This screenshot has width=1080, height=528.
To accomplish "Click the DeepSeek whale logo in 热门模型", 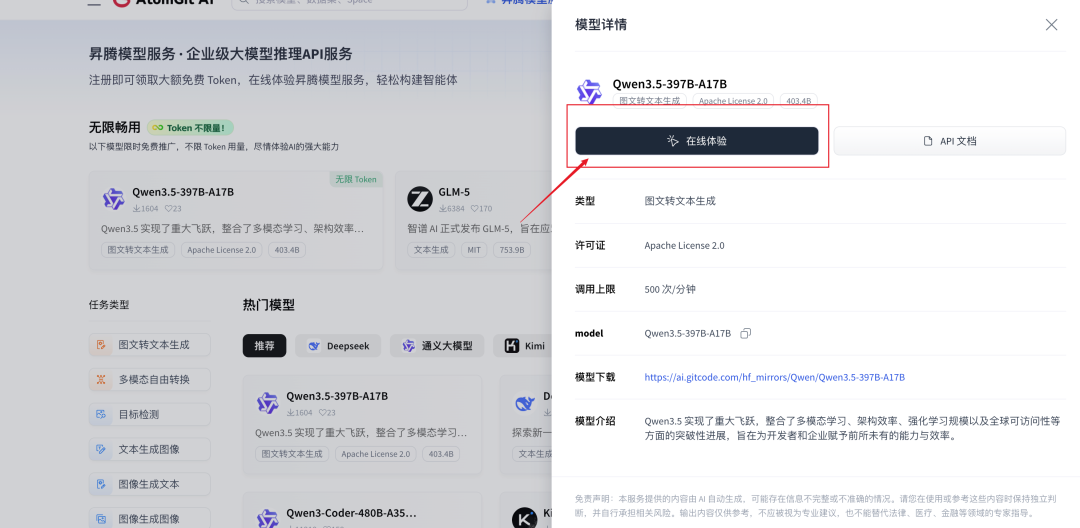I will (525, 403).
